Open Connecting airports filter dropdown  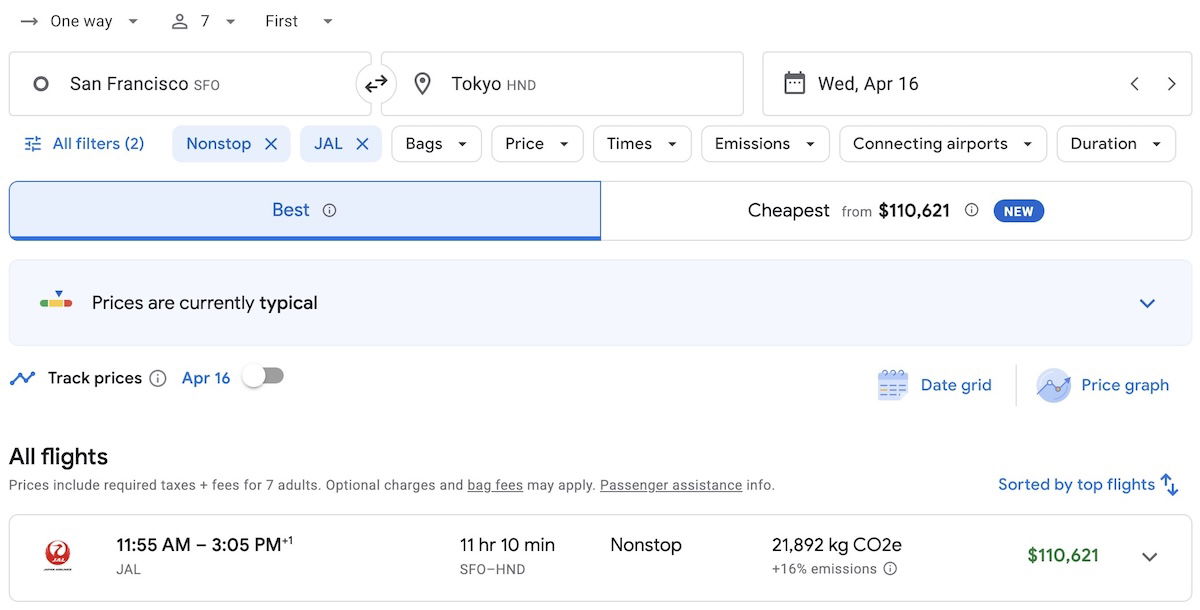[943, 144]
